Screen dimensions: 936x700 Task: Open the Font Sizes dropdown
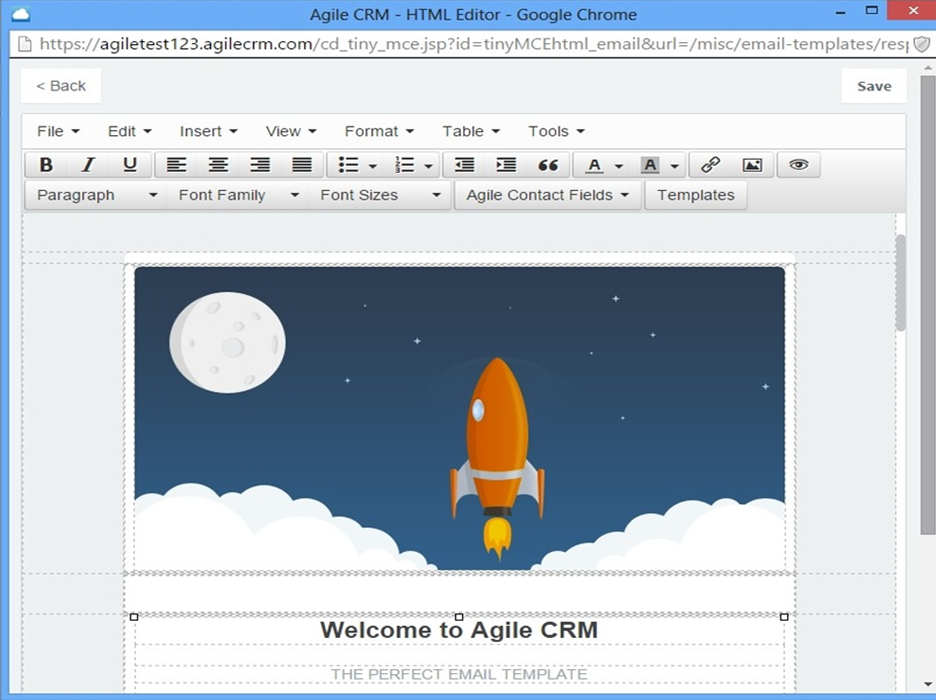[x=380, y=195]
